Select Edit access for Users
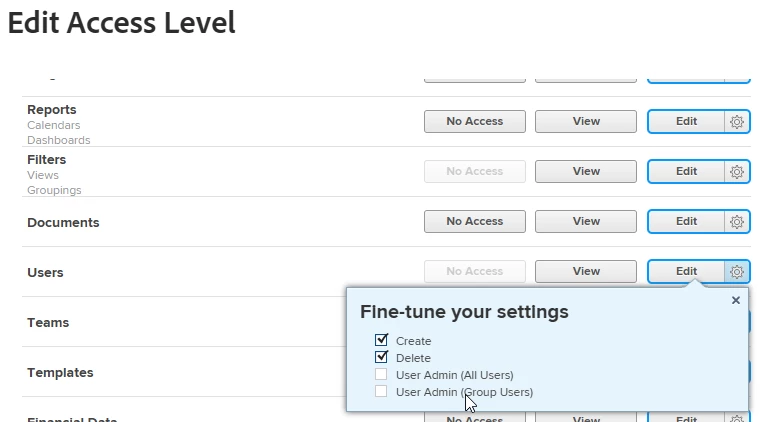Screen dimensions: 773x422 click(686, 272)
